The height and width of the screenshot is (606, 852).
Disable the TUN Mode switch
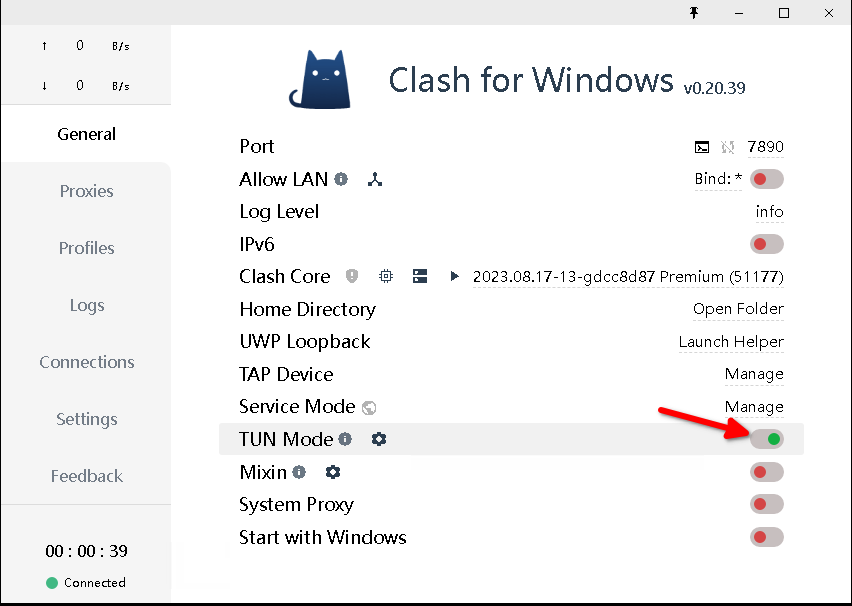click(x=767, y=439)
